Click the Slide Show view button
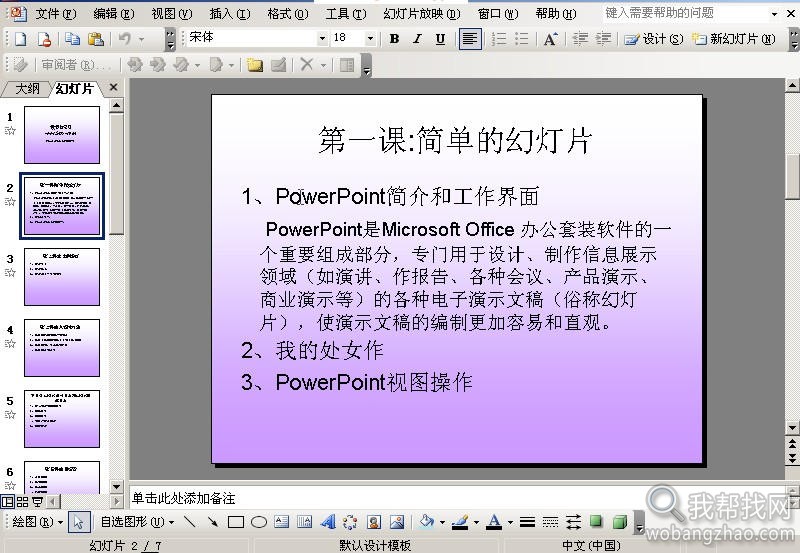Screen dimensions: 800x553 38,501
